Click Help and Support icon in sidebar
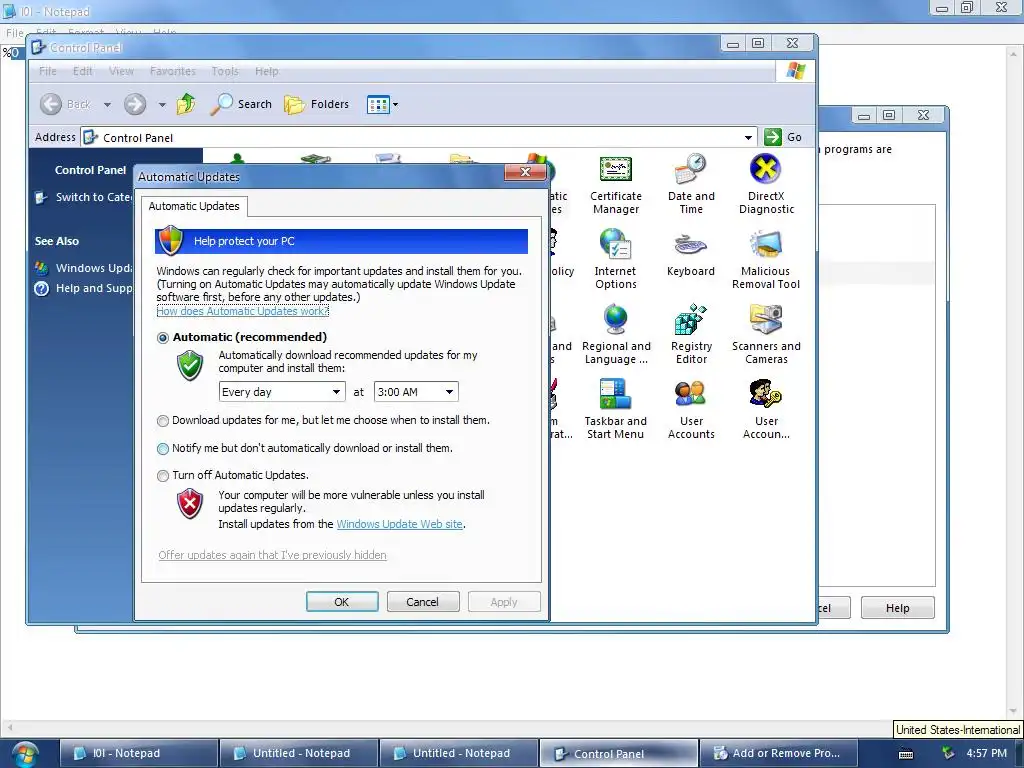Viewport: 1024px width, 768px height. [x=41, y=289]
